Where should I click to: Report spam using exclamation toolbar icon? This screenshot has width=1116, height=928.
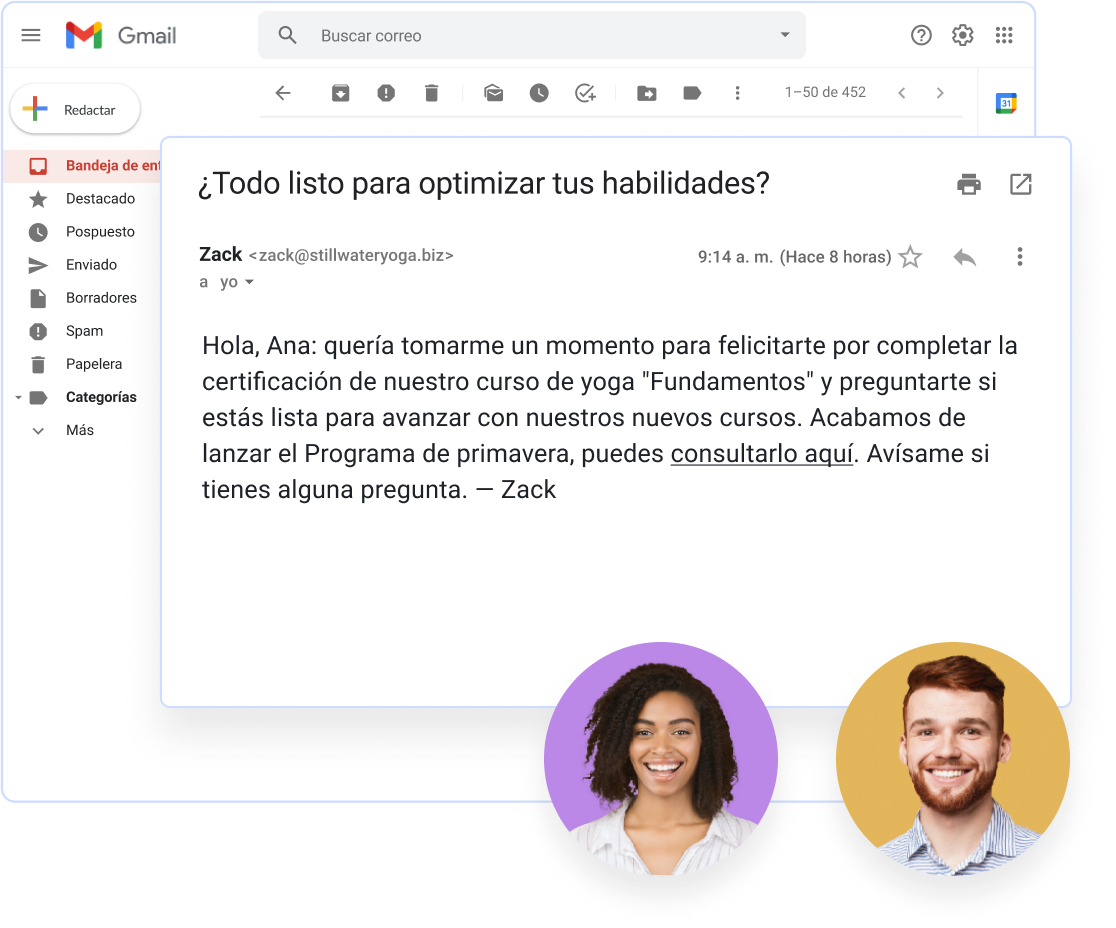pos(386,93)
